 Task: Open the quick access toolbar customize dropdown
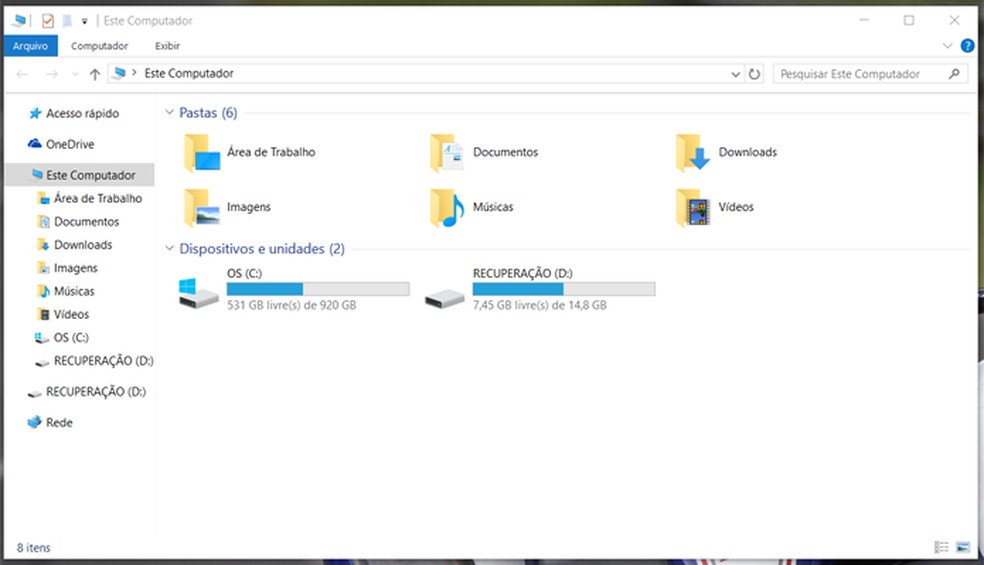pyautogui.click(x=84, y=21)
